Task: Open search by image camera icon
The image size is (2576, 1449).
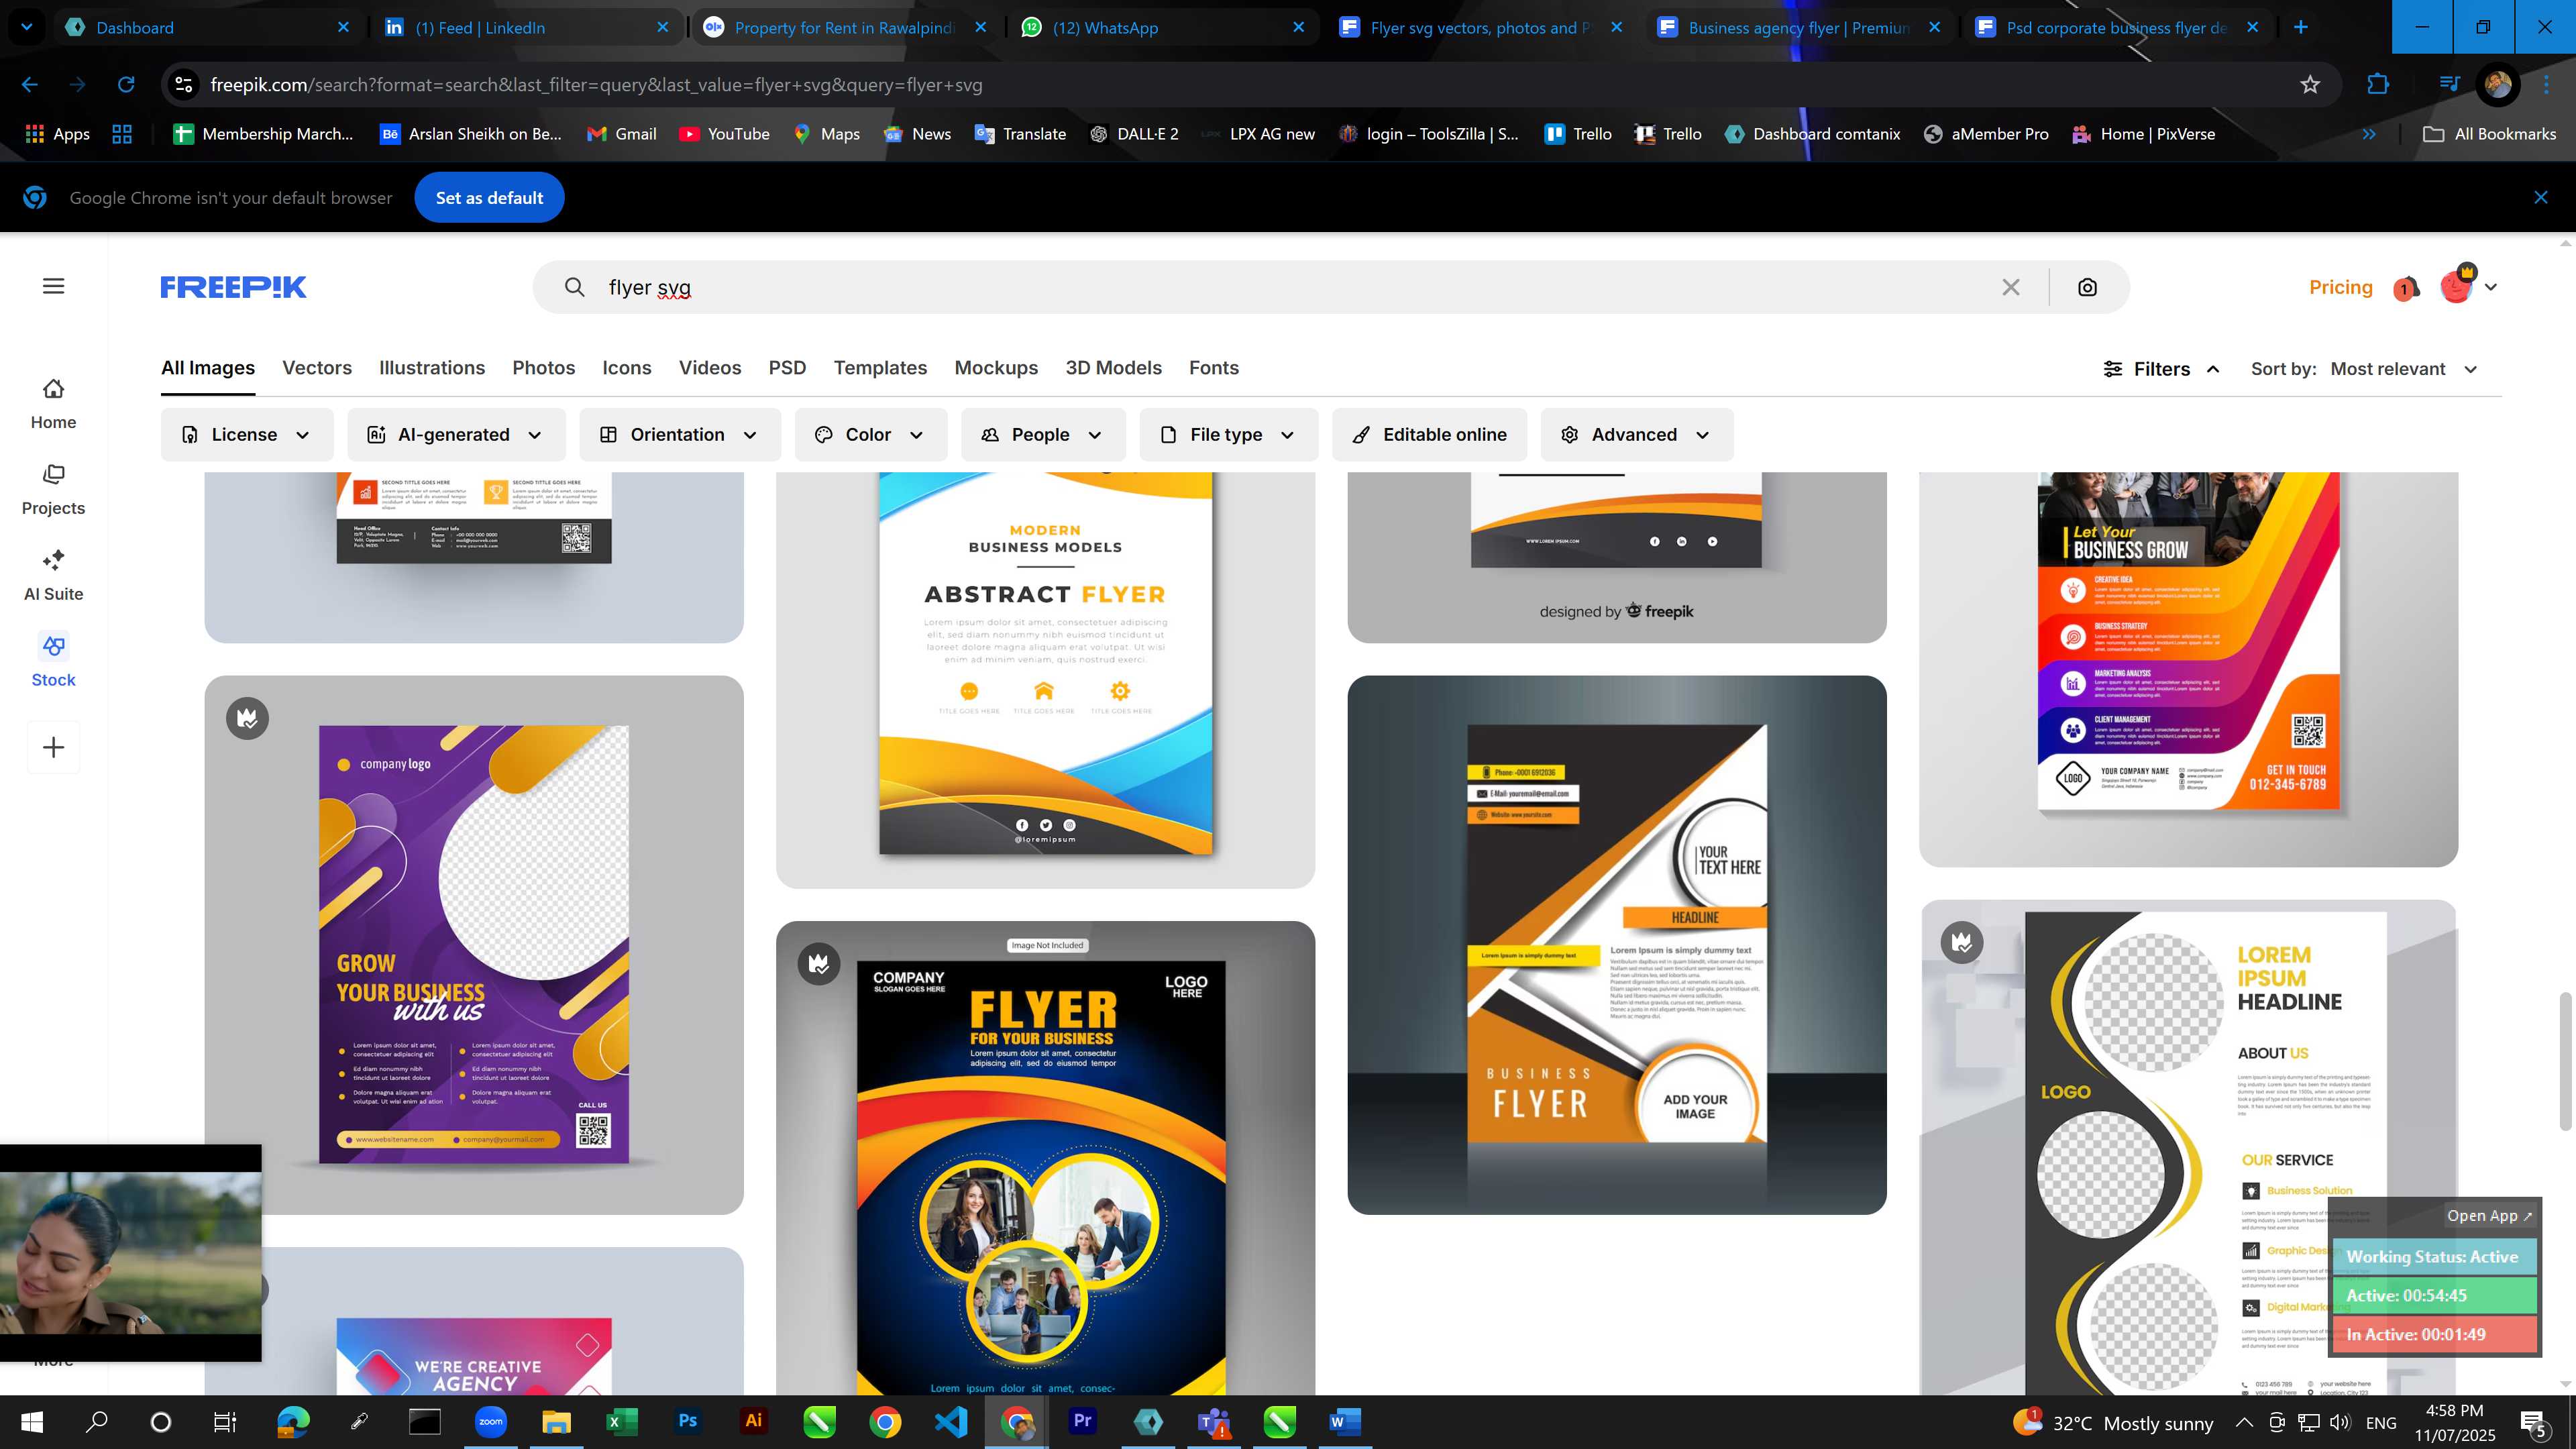Action: 2087,287
